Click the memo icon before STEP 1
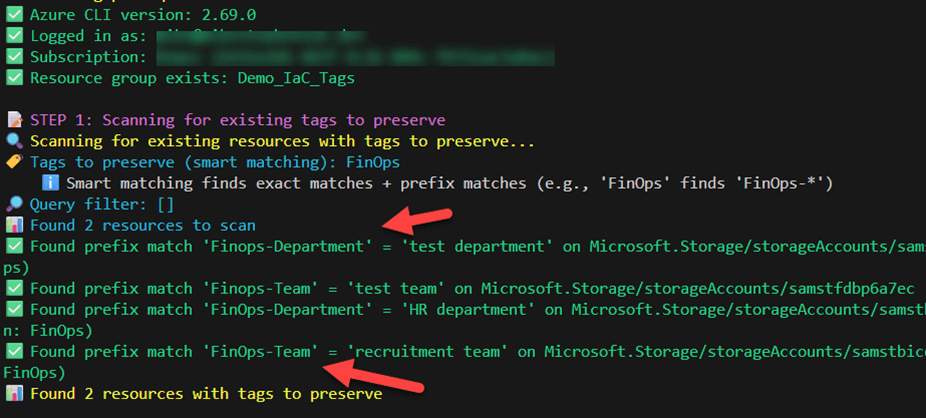This screenshot has height=418, width=926. coord(14,120)
